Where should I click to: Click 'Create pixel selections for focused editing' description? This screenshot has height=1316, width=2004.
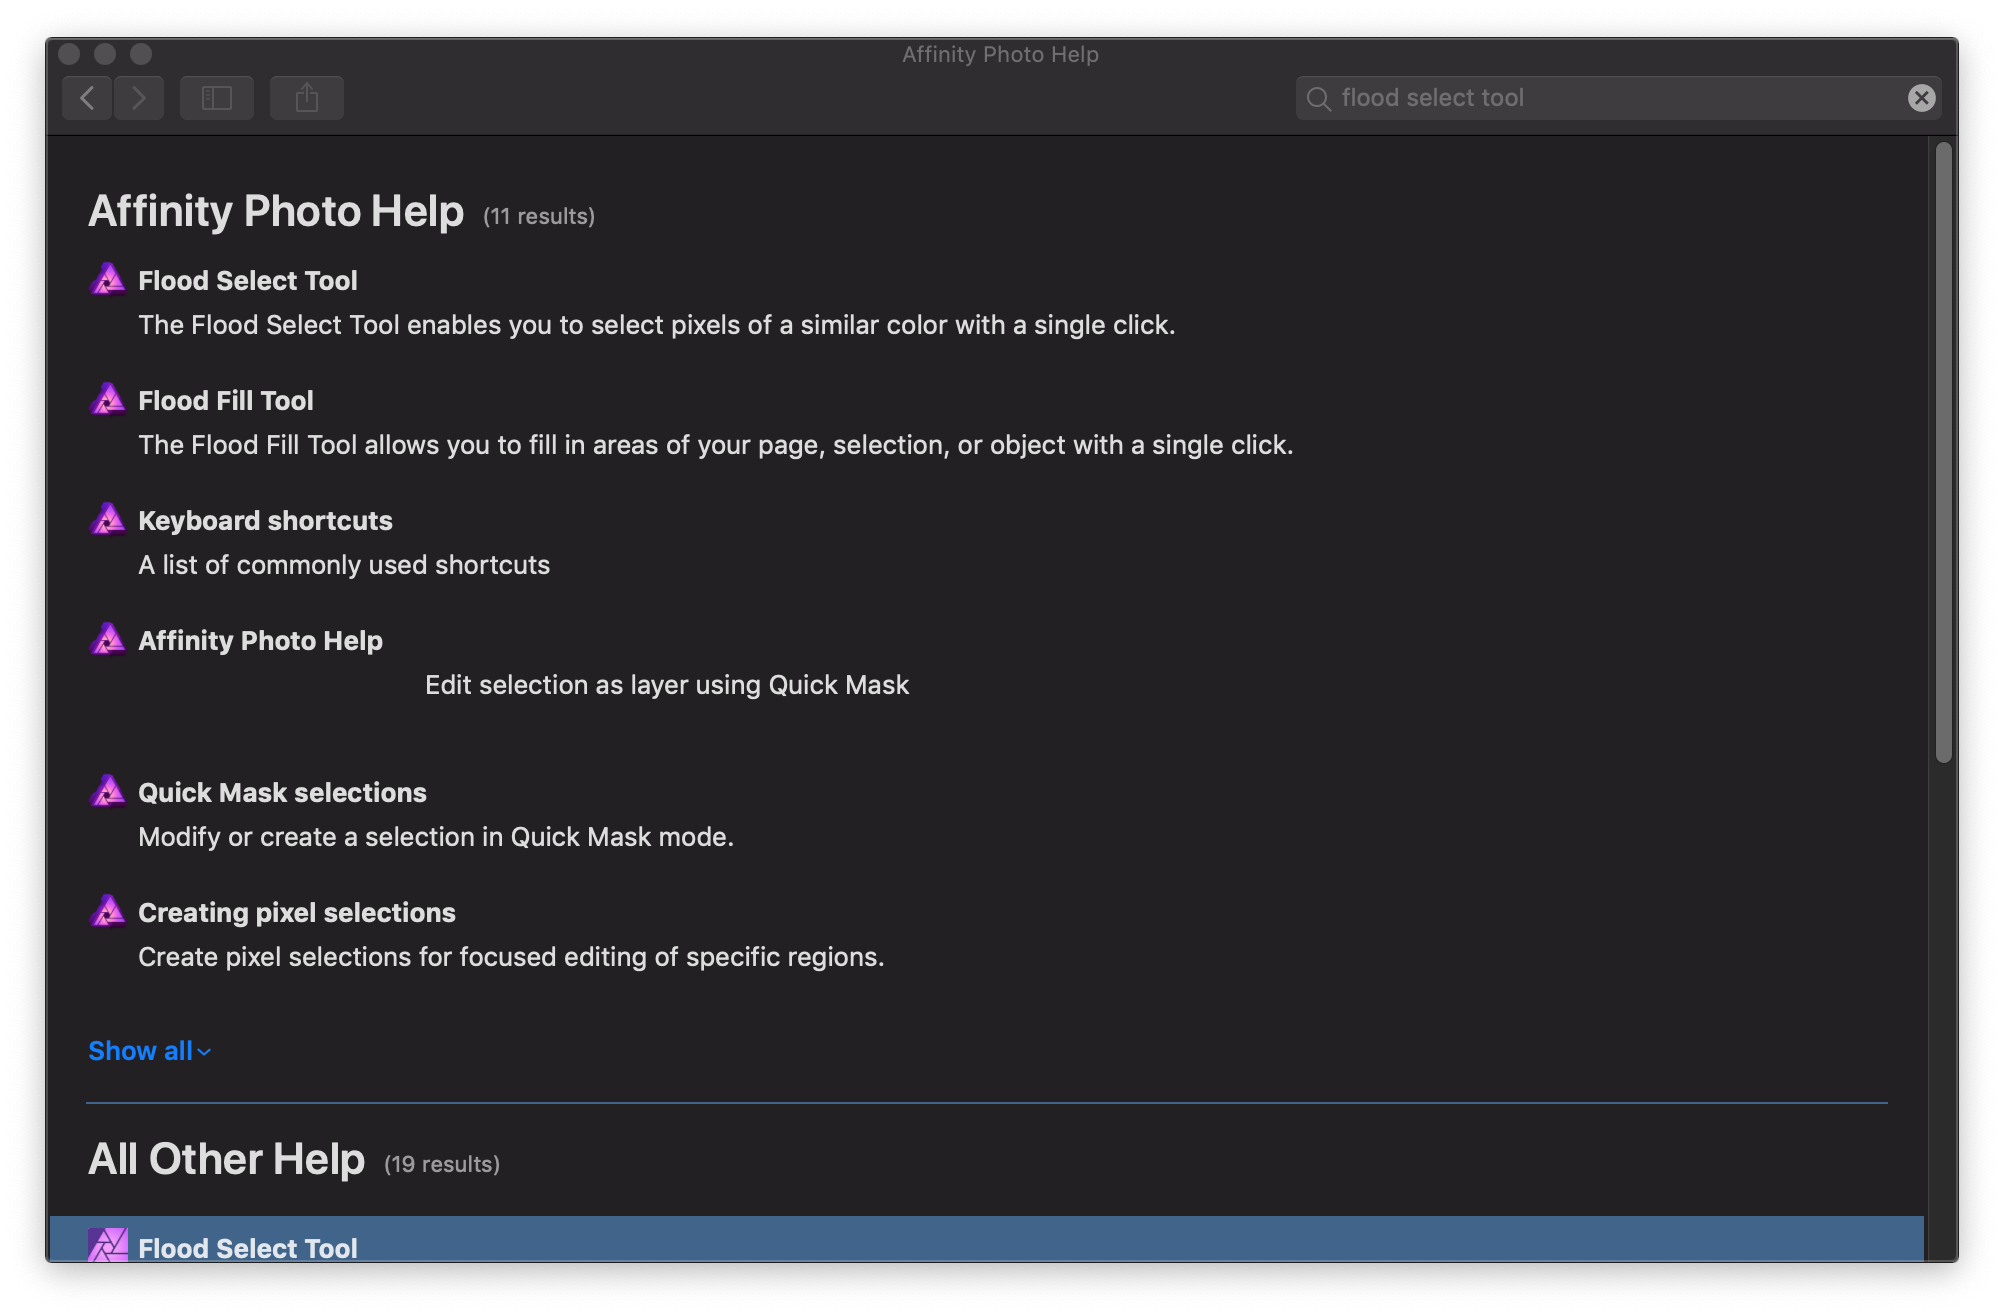pyautogui.click(x=511, y=957)
